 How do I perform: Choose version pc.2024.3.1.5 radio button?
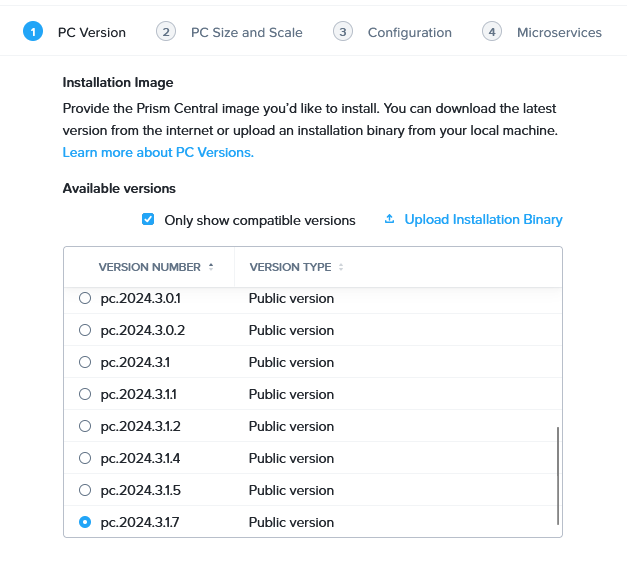click(x=84, y=490)
